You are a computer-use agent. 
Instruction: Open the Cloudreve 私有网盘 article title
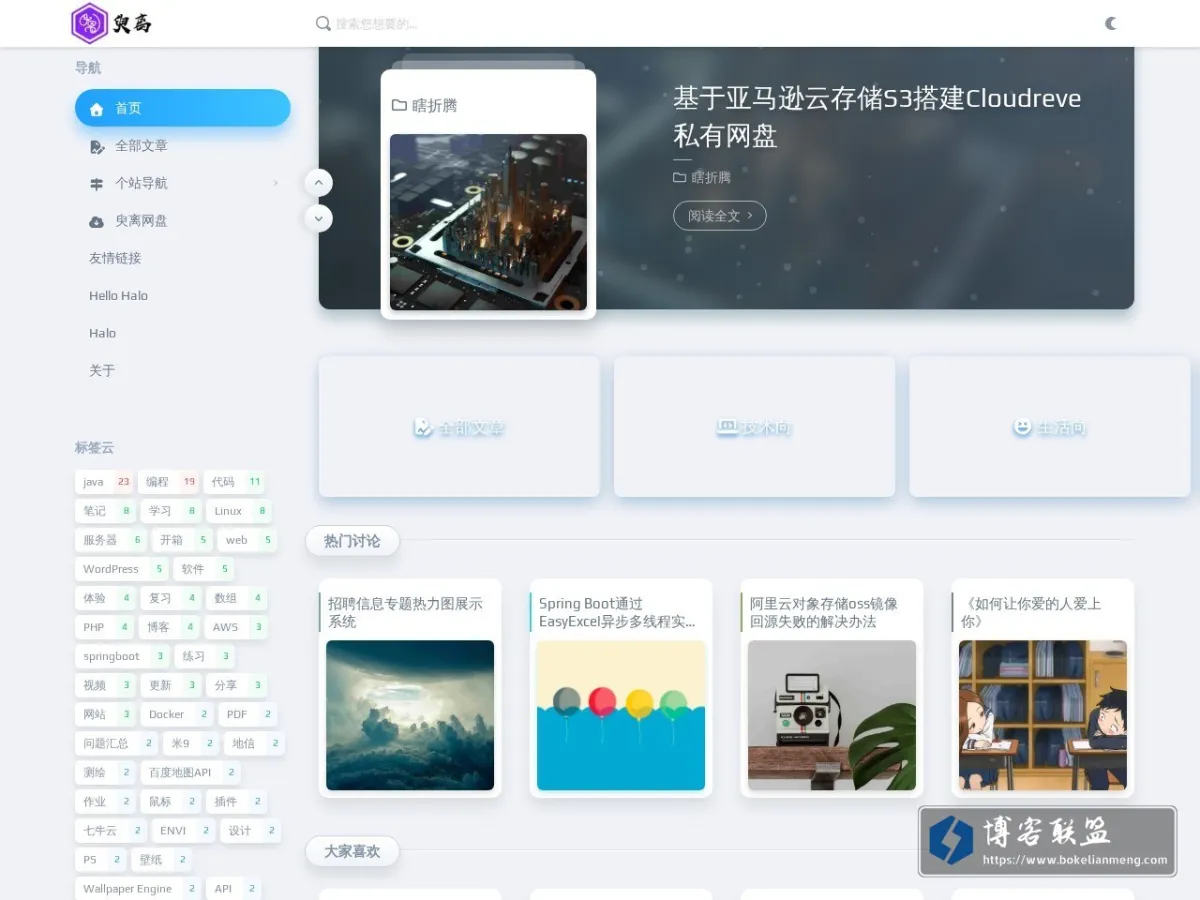click(x=877, y=116)
